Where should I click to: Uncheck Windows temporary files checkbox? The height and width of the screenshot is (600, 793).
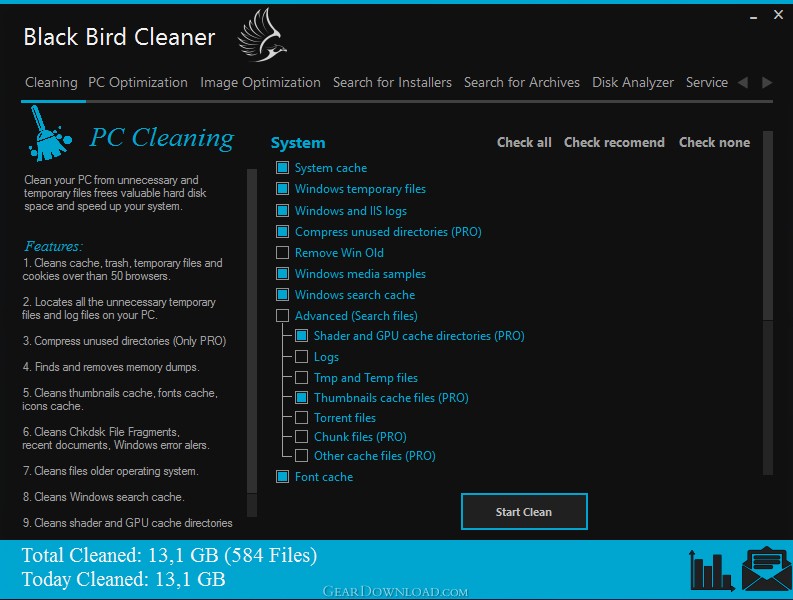point(283,189)
